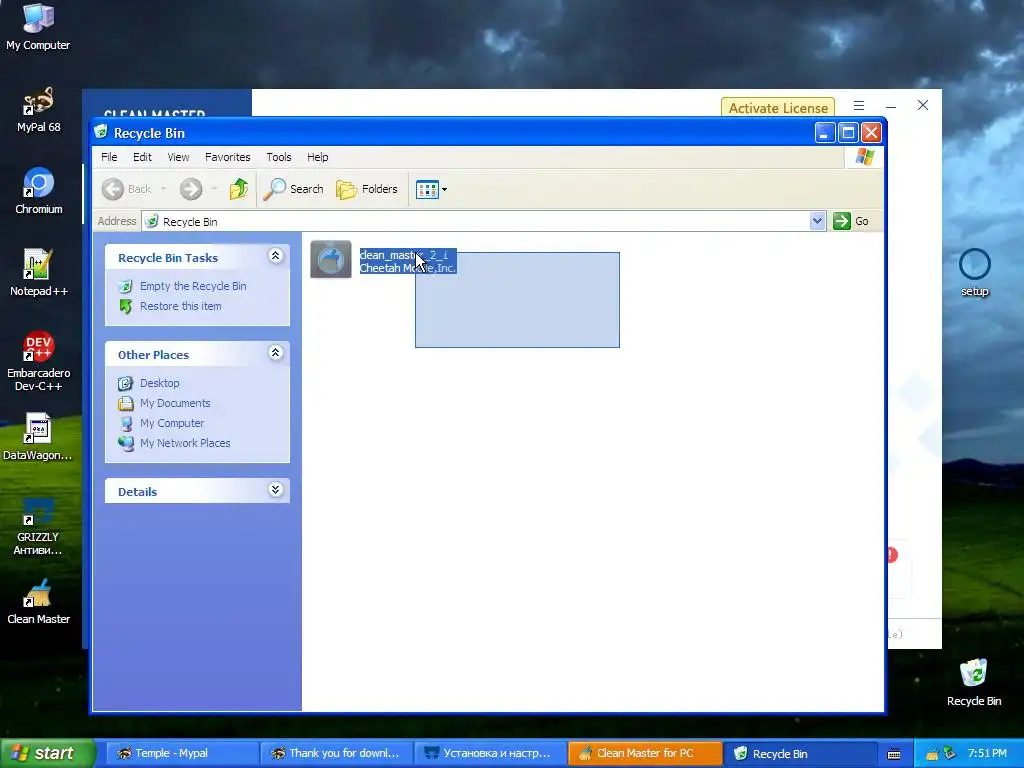Image resolution: width=1024 pixels, height=768 pixels.
Task: Click the Recycle Bin title bar icon
Action: 101,132
